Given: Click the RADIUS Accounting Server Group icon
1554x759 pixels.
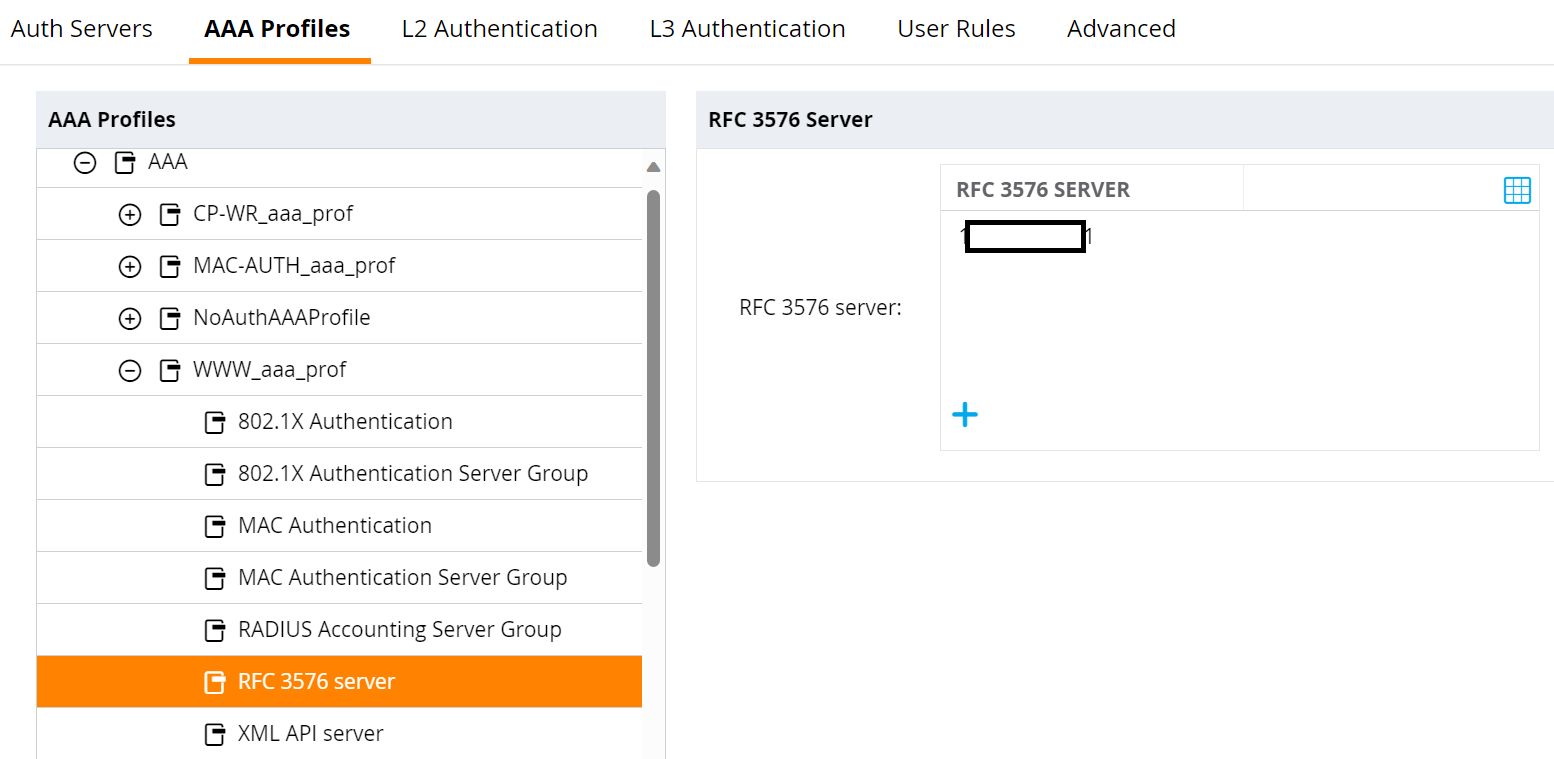Looking at the screenshot, I should coord(216,630).
